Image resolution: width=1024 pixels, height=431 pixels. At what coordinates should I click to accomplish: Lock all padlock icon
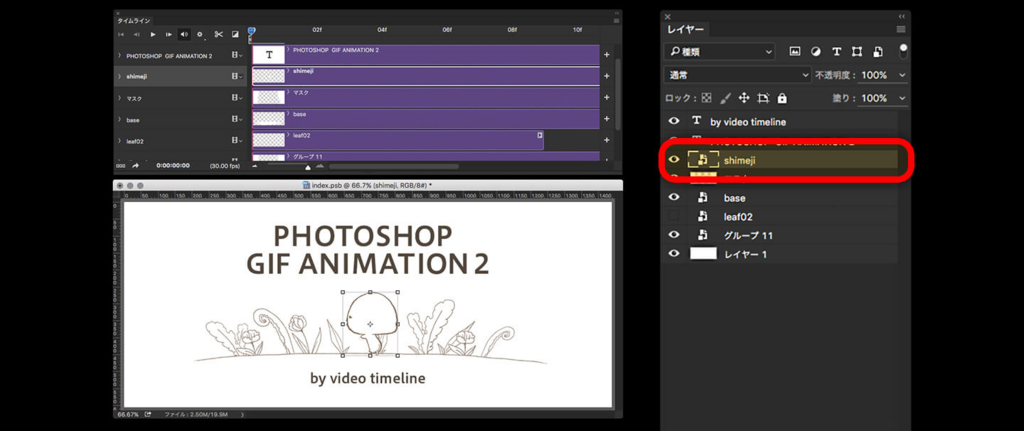pos(782,98)
